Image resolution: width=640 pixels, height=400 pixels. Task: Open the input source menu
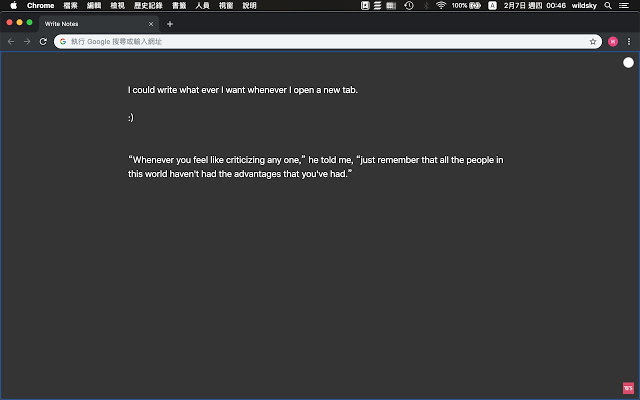click(x=492, y=6)
